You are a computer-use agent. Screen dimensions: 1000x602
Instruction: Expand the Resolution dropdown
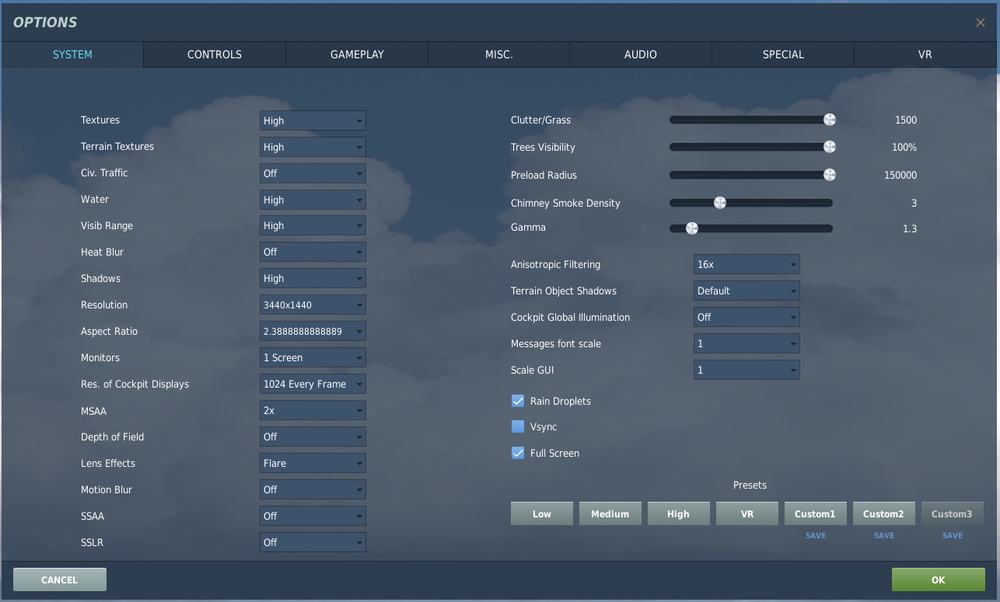pyautogui.click(x=312, y=304)
